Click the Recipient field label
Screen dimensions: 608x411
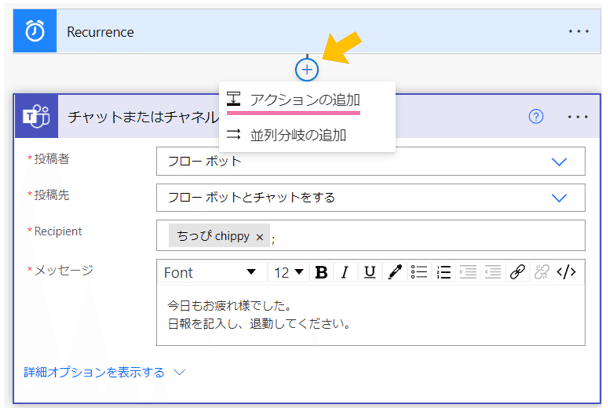[x=58, y=231]
